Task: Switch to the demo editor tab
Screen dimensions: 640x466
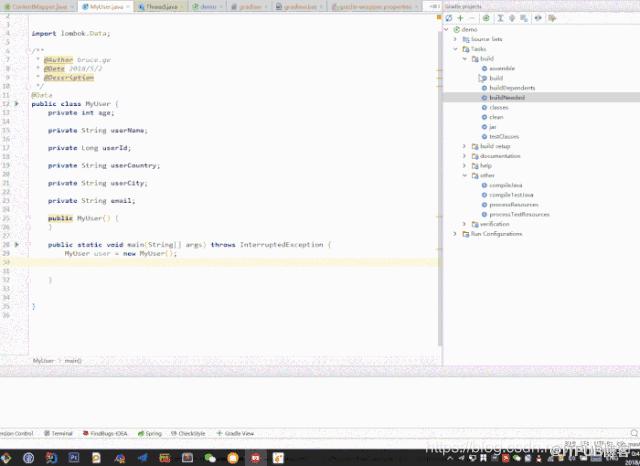Action: (x=207, y=7)
